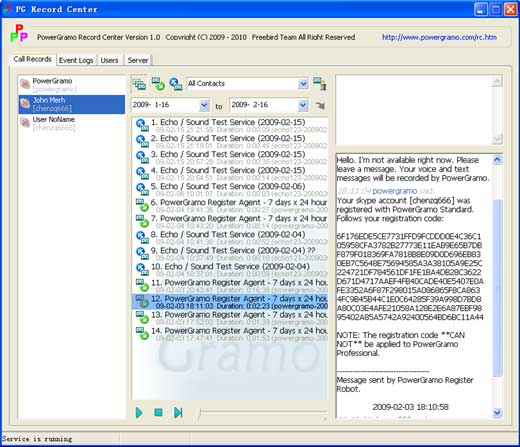Viewport: 520px width, 447px height.
Task: Open the end date 2009-2-16 picker
Action: tap(303, 106)
